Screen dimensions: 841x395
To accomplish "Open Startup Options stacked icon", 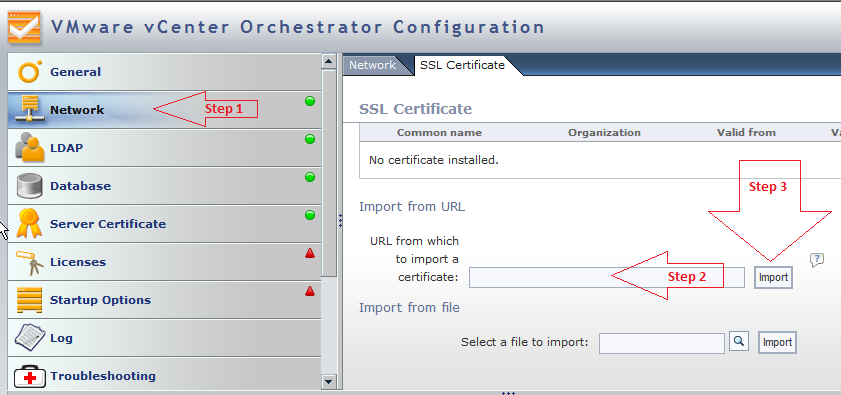I will pos(29,300).
